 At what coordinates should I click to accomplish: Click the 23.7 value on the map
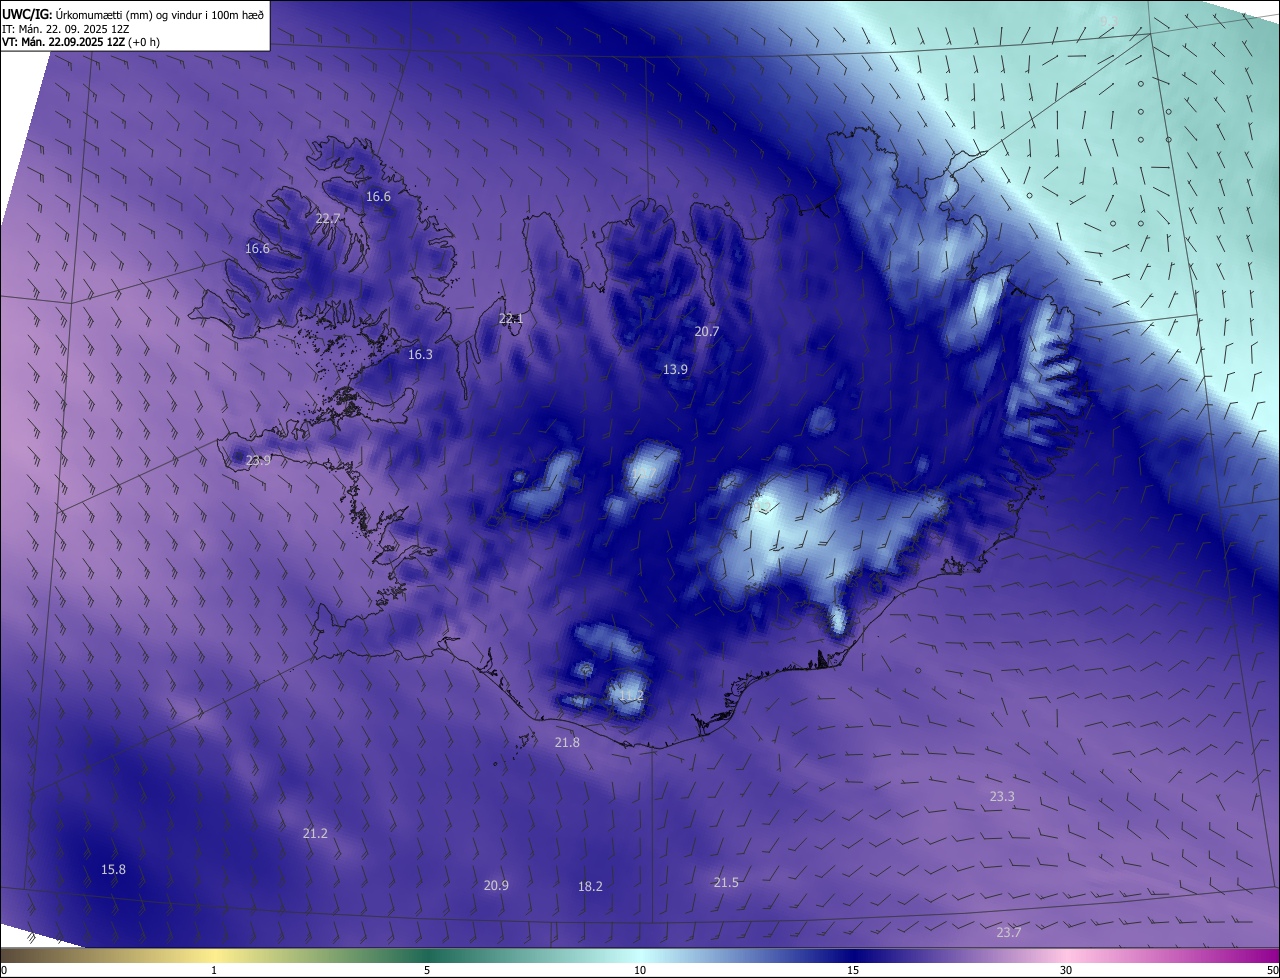click(x=1009, y=932)
